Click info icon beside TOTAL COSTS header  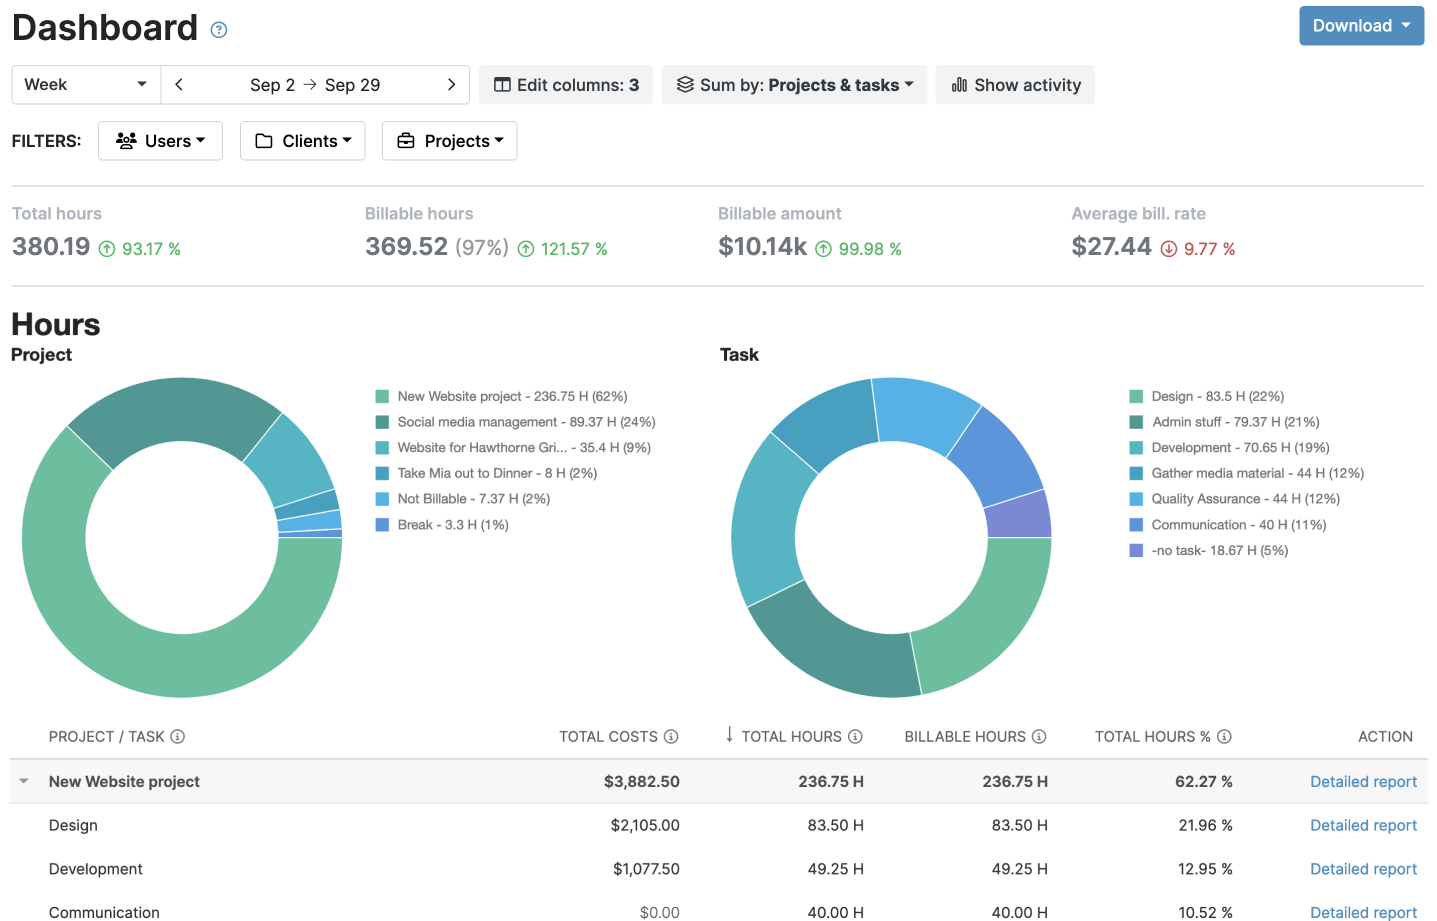tap(671, 737)
